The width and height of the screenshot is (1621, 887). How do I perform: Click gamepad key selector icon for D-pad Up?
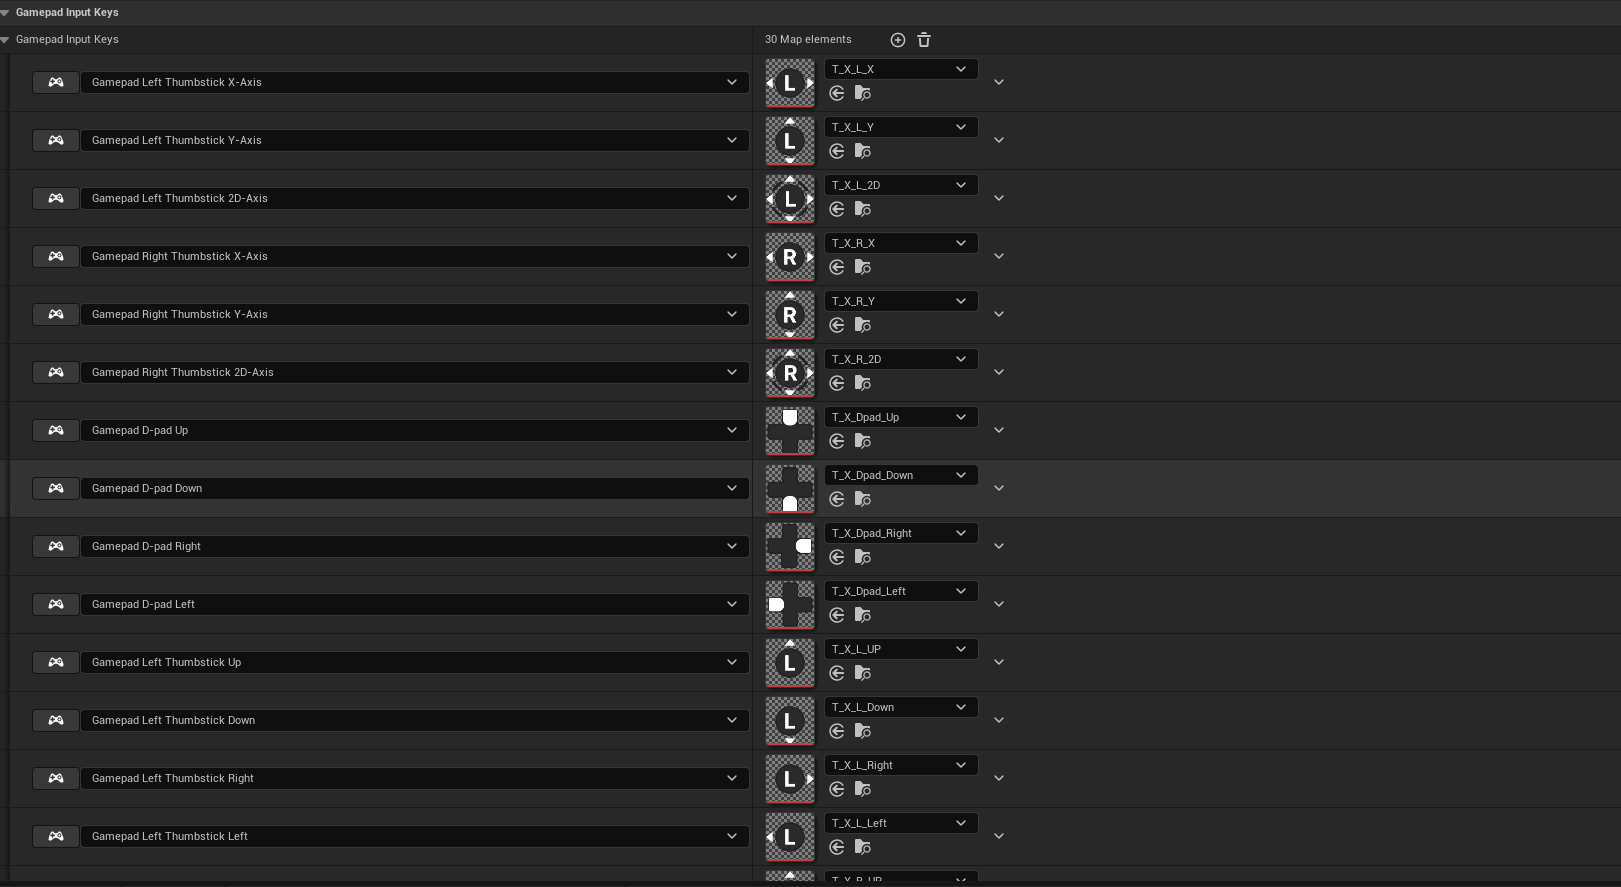(x=56, y=430)
